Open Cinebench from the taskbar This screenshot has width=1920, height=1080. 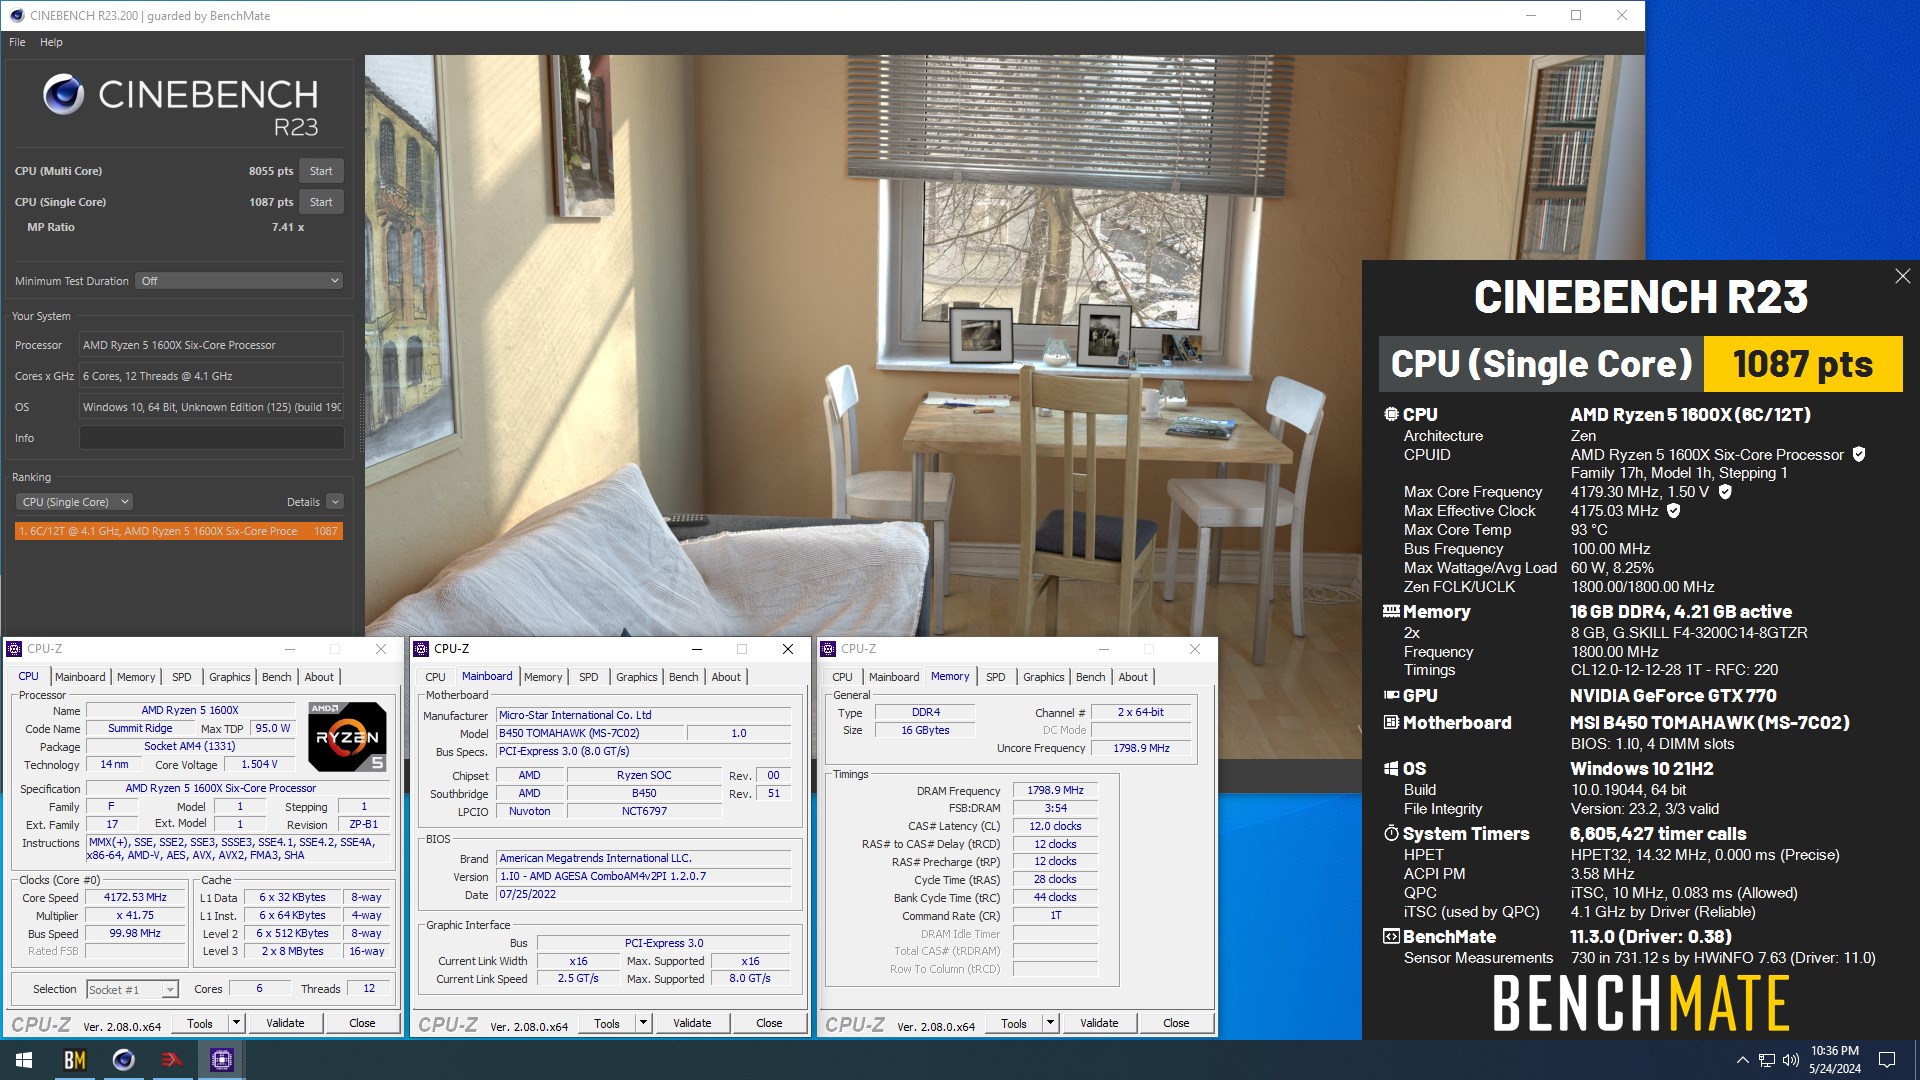coord(123,1060)
